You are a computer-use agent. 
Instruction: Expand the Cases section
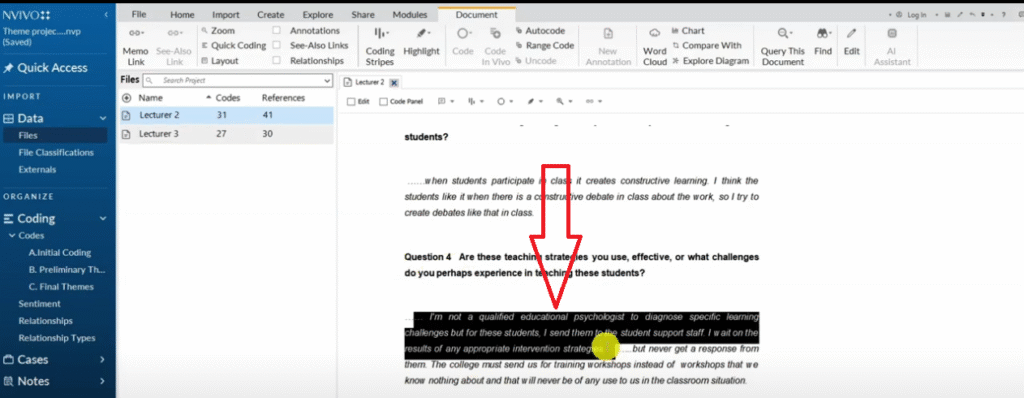[x=103, y=359]
